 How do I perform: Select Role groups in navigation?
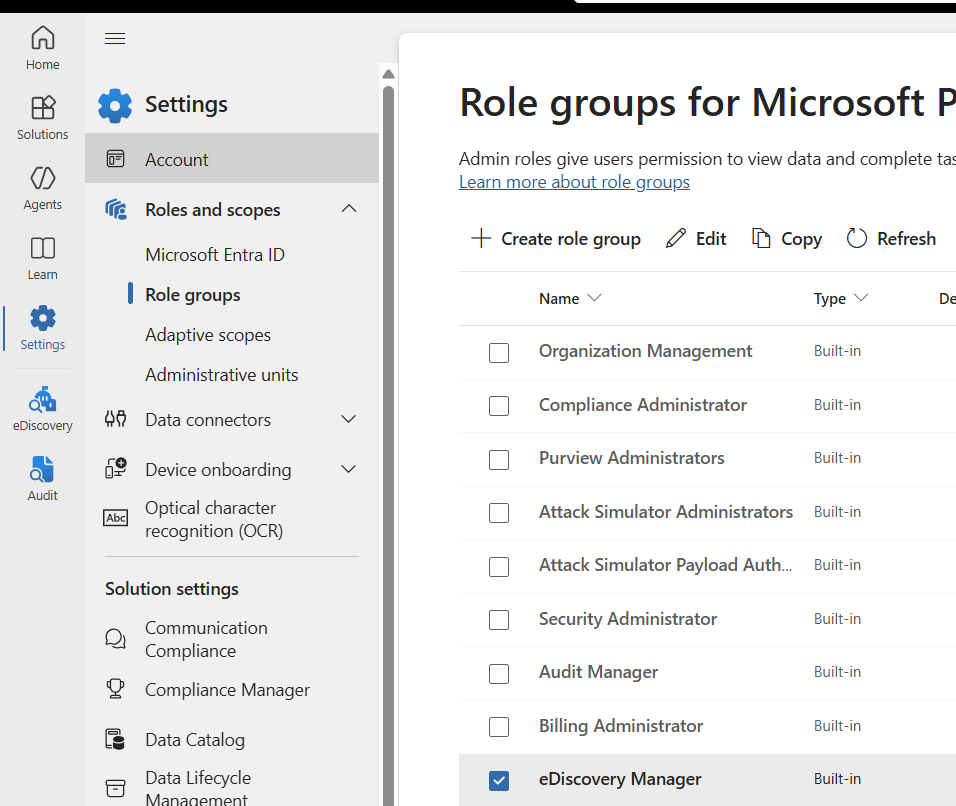click(x=193, y=295)
